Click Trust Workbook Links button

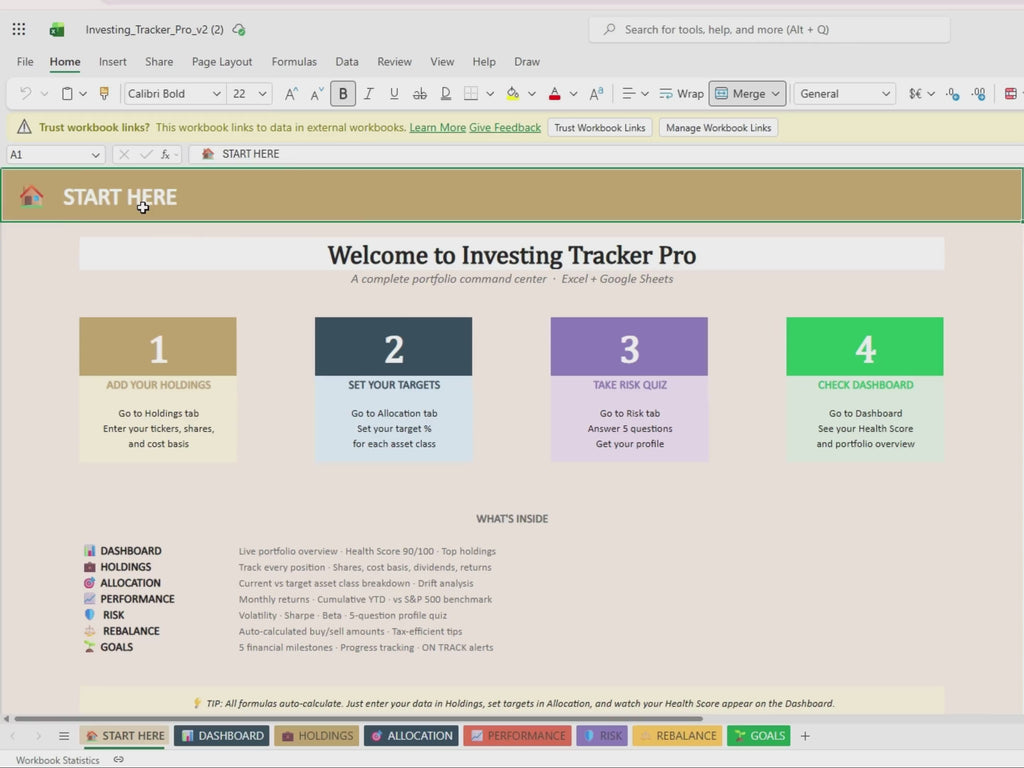(x=600, y=128)
